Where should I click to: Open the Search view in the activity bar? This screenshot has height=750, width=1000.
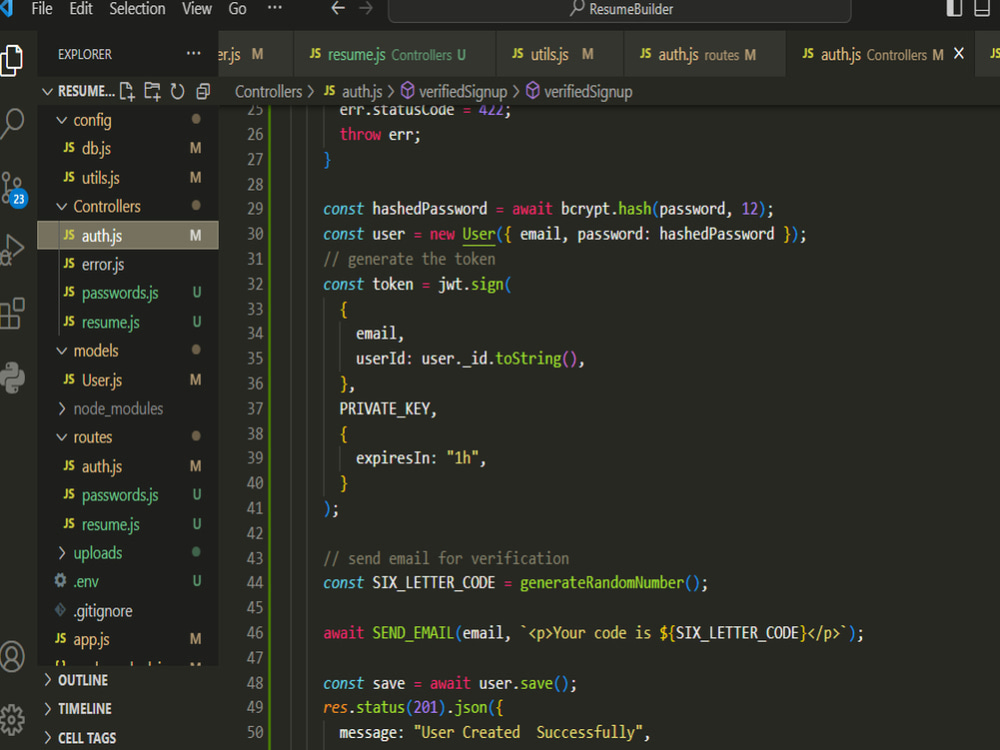16,123
